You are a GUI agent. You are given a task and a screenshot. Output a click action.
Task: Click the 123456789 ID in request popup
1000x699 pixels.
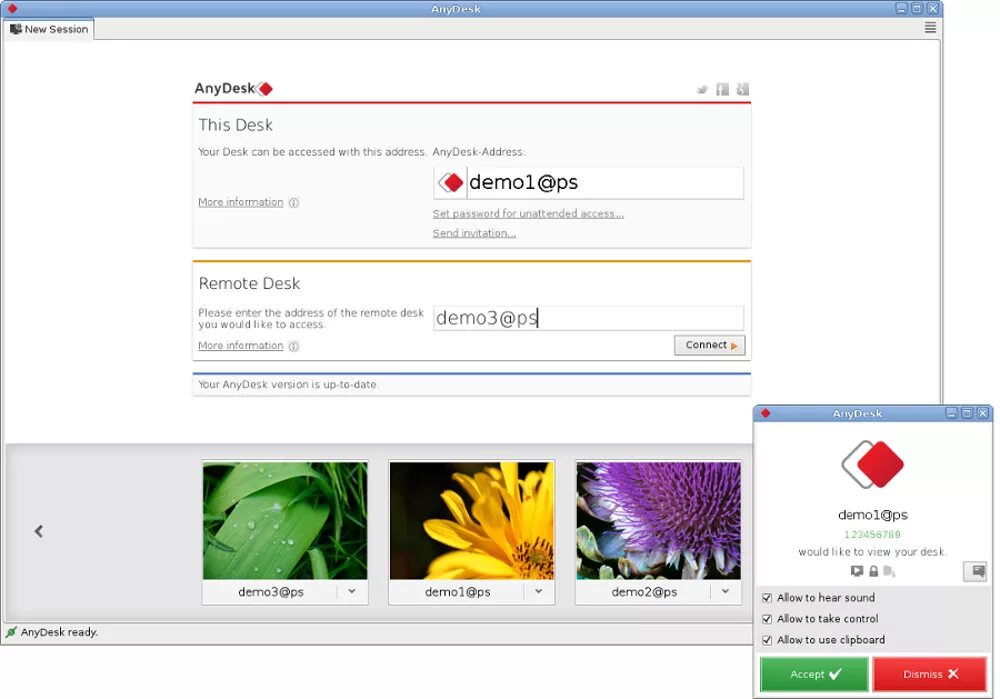tap(872, 534)
